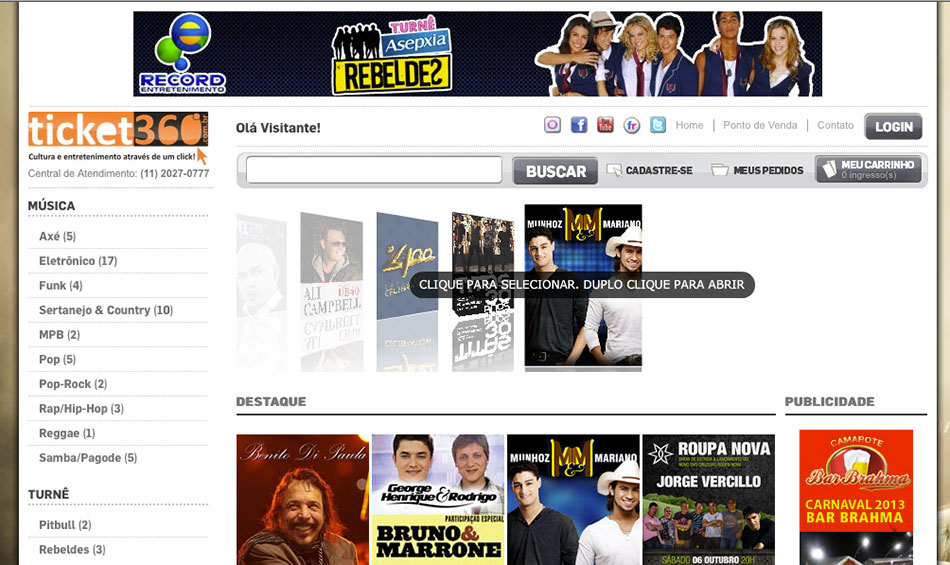Select Sertanejo & Country (10) category
This screenshot has width=950, height=565.
pyautogui.click(x=106, y=310)
